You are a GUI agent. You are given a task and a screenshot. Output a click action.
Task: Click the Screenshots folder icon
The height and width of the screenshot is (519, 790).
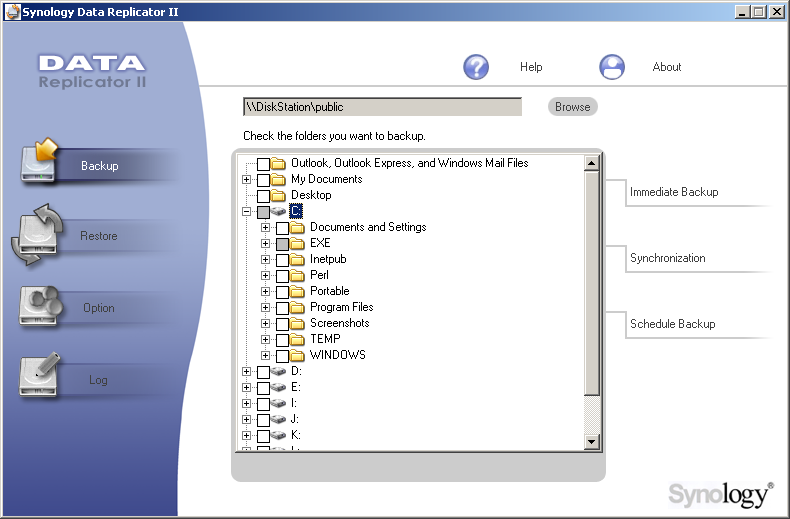297,323
